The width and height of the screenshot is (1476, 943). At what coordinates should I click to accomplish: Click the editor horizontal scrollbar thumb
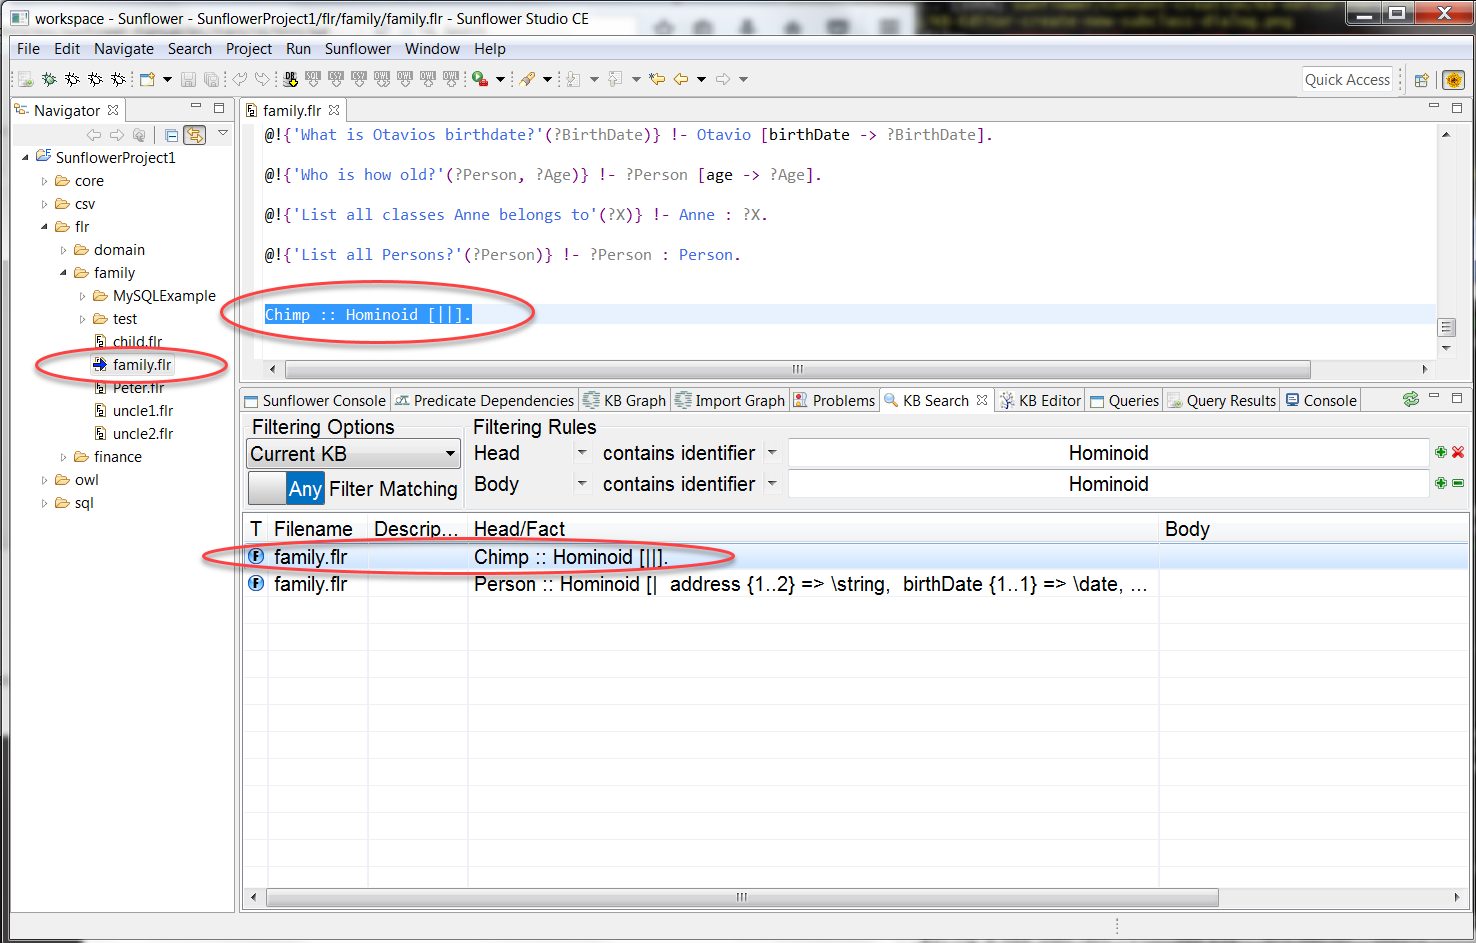point(797,369)
